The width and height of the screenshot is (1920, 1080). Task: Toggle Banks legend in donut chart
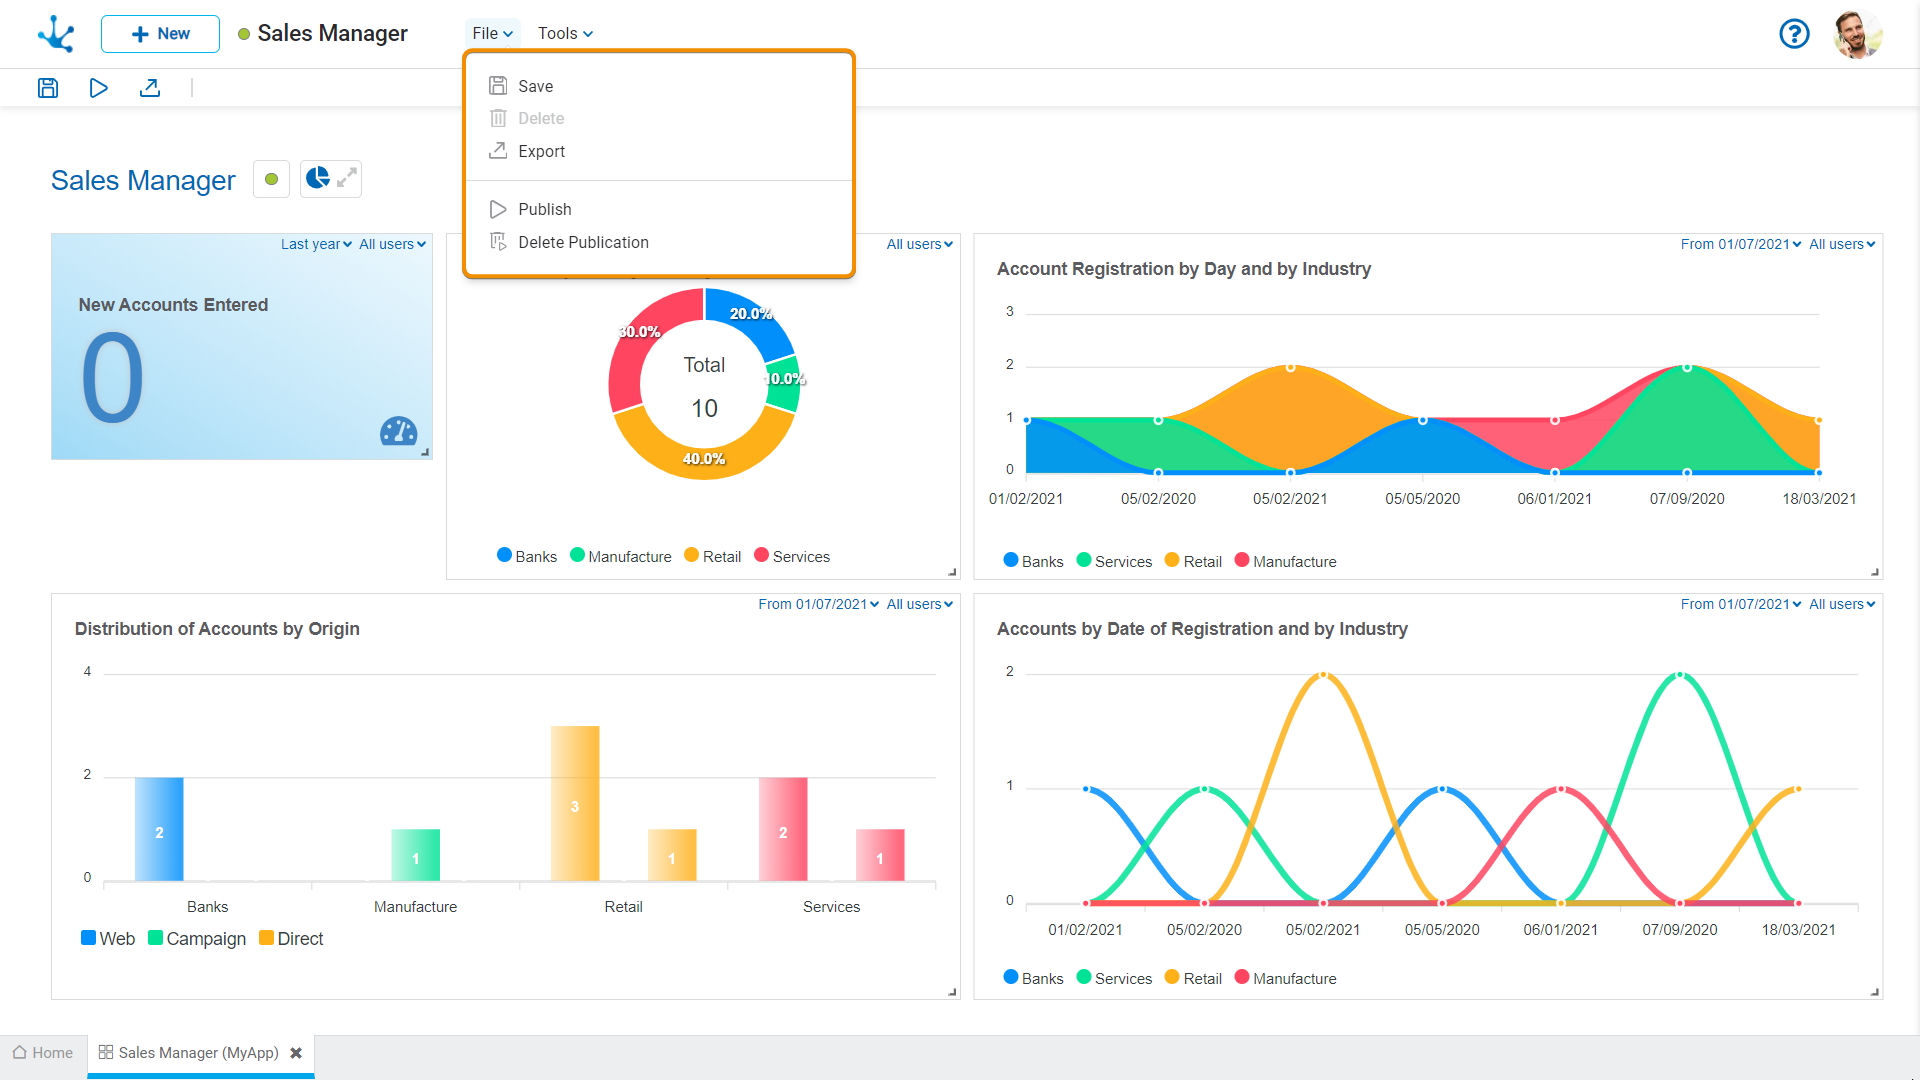point(527,556)
